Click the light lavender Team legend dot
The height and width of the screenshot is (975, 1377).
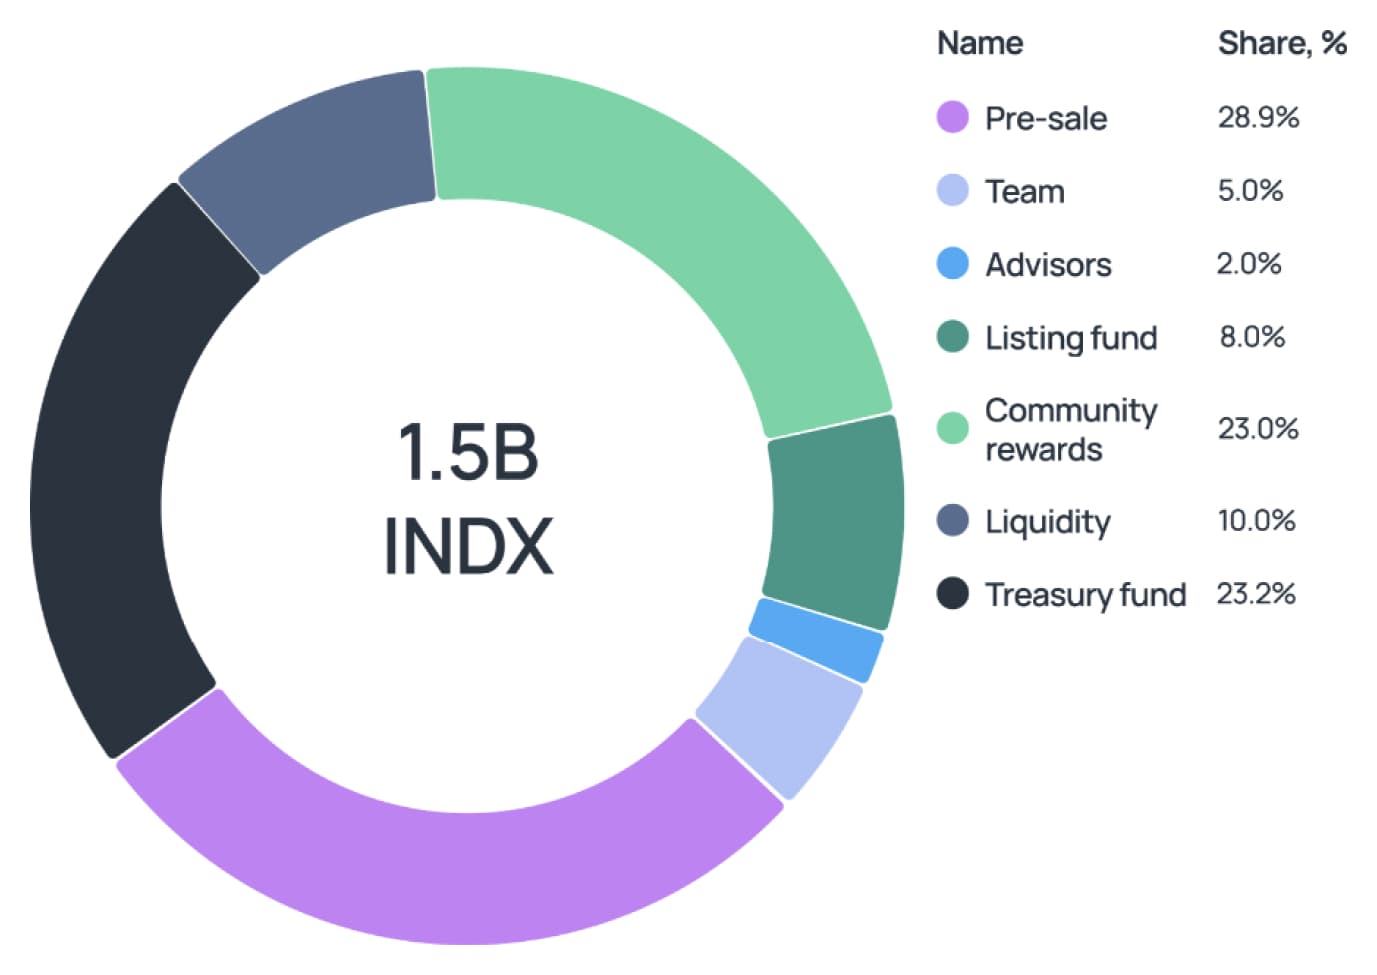[952, 190]
